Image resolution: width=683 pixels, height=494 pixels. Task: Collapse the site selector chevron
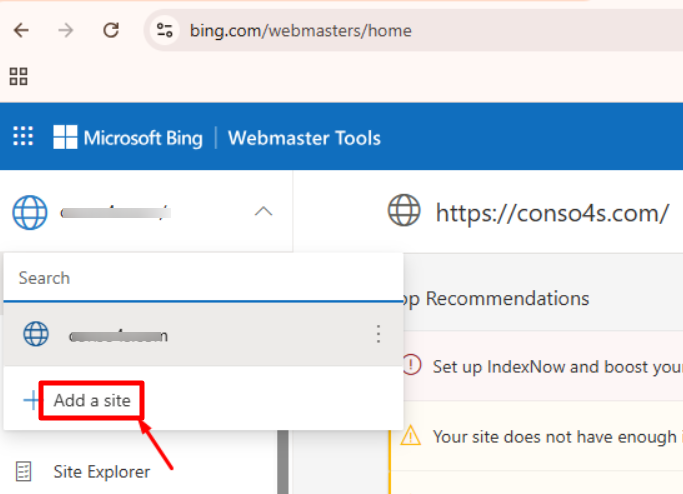click(263, 211)
